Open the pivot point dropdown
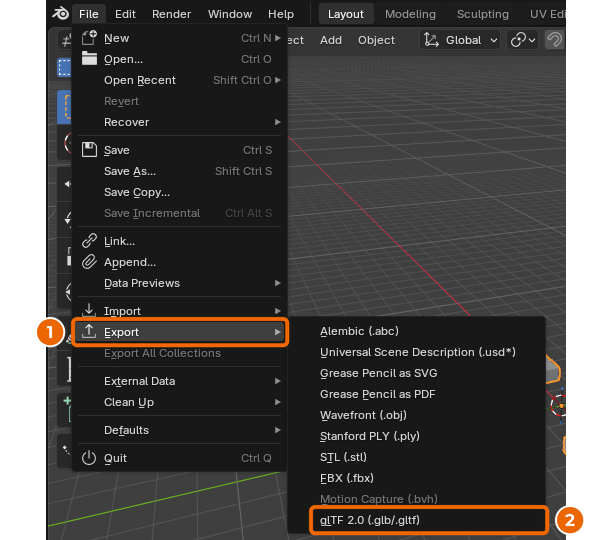 pyautogui.click(x=522, y=40)
